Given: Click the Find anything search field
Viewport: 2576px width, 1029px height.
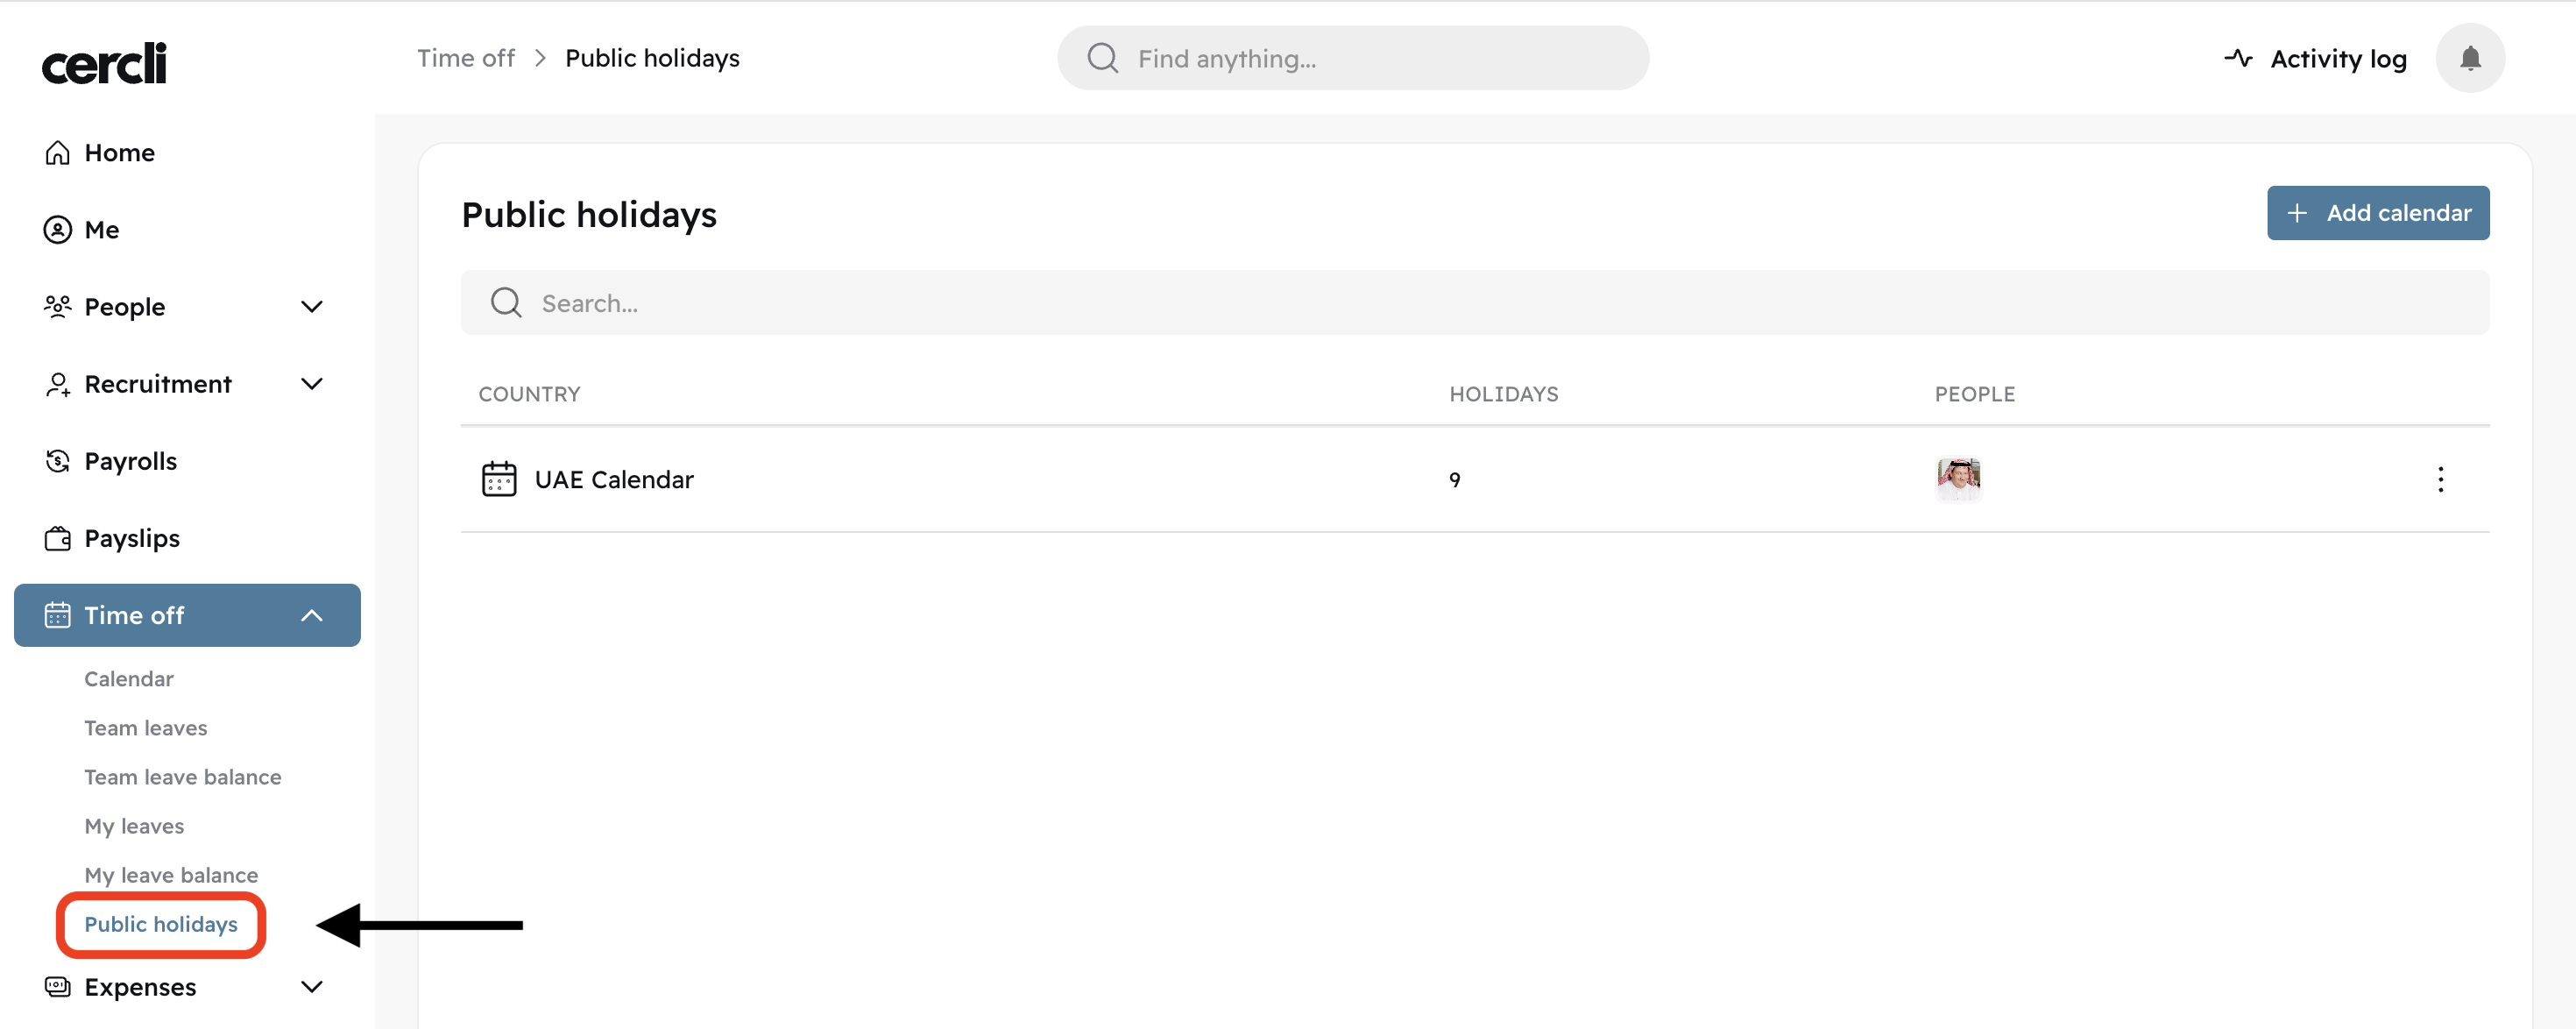Looking at the screenshot, I should pos(1380,59).
